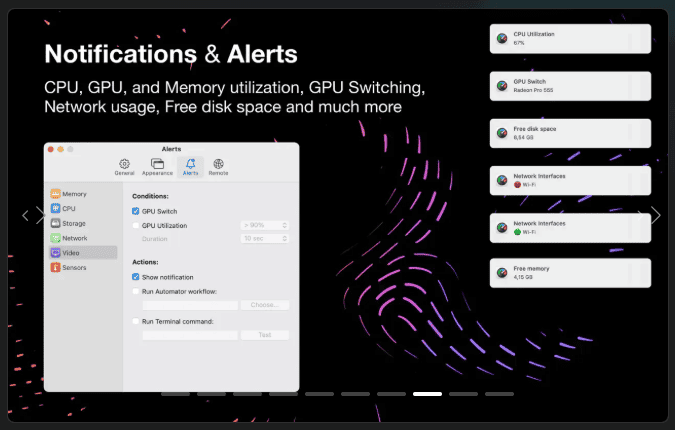Jump to the last slide indicator dash

coord(499,394)
